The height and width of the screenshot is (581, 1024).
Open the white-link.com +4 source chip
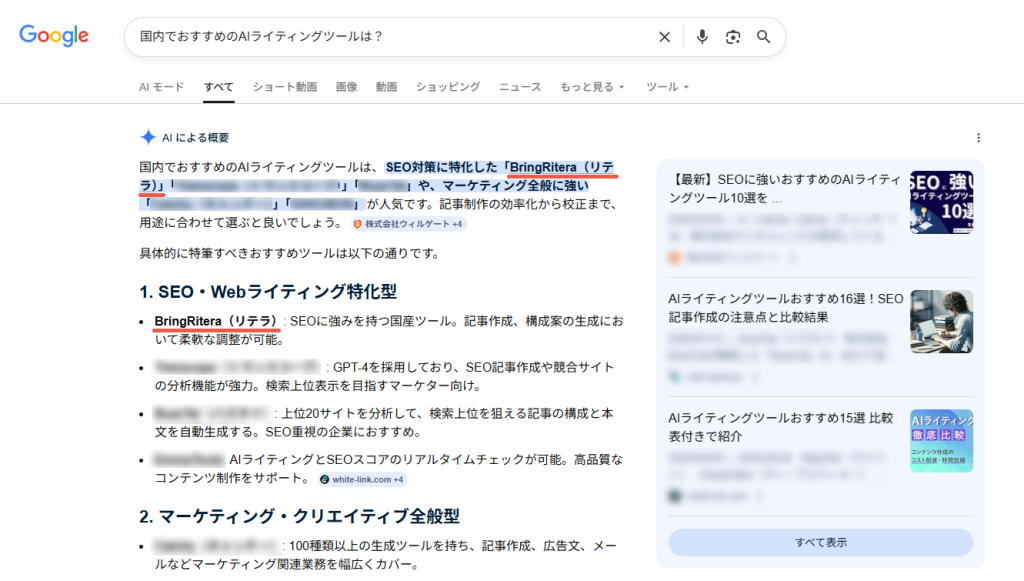coord(363,480)
